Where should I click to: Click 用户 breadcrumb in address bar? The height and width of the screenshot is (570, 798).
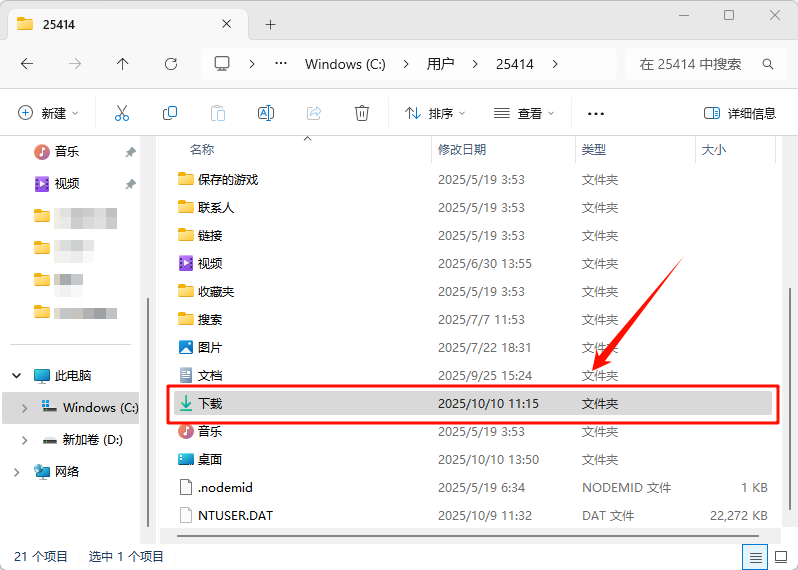(440, 64)
